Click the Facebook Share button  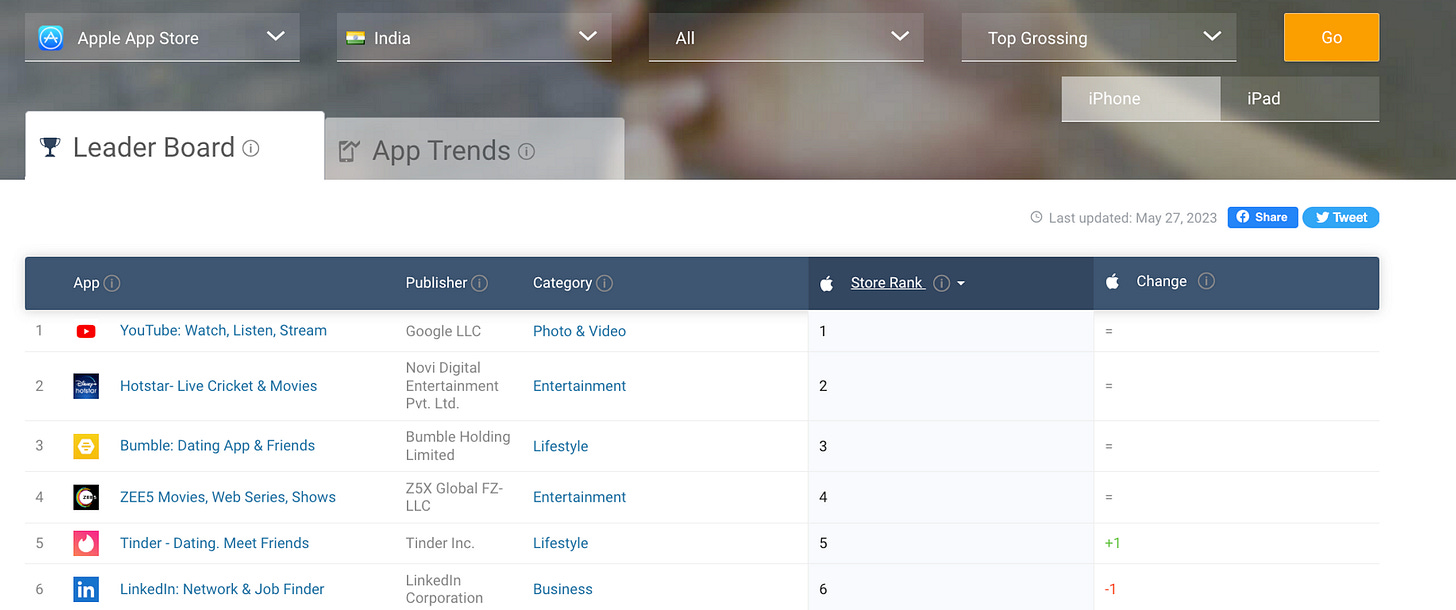[1262, 217]
